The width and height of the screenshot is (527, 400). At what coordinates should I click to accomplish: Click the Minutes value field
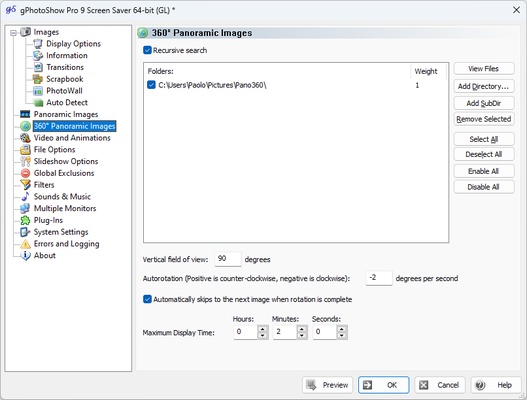pyautogui.click(x=286, y=332)
